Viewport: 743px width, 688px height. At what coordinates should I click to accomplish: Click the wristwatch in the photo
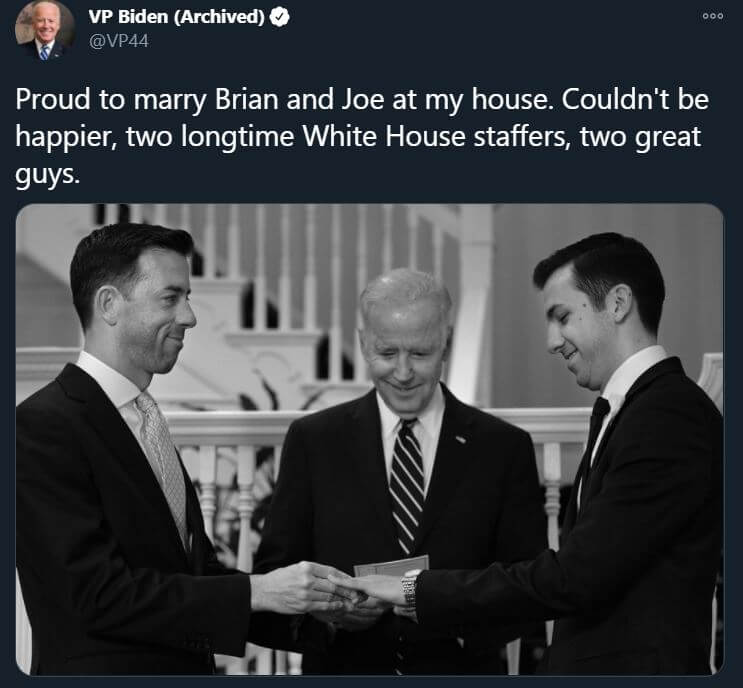click(x=409, y=589)
